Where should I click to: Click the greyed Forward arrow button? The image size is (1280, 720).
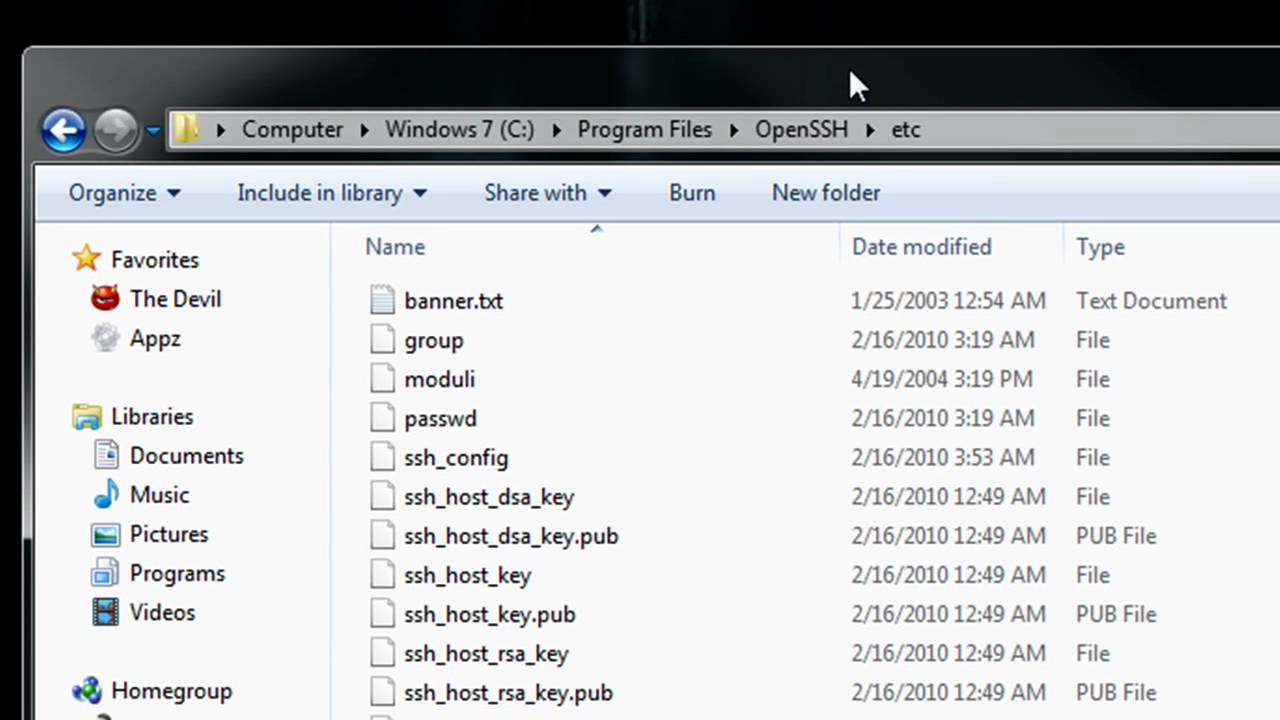116,130
